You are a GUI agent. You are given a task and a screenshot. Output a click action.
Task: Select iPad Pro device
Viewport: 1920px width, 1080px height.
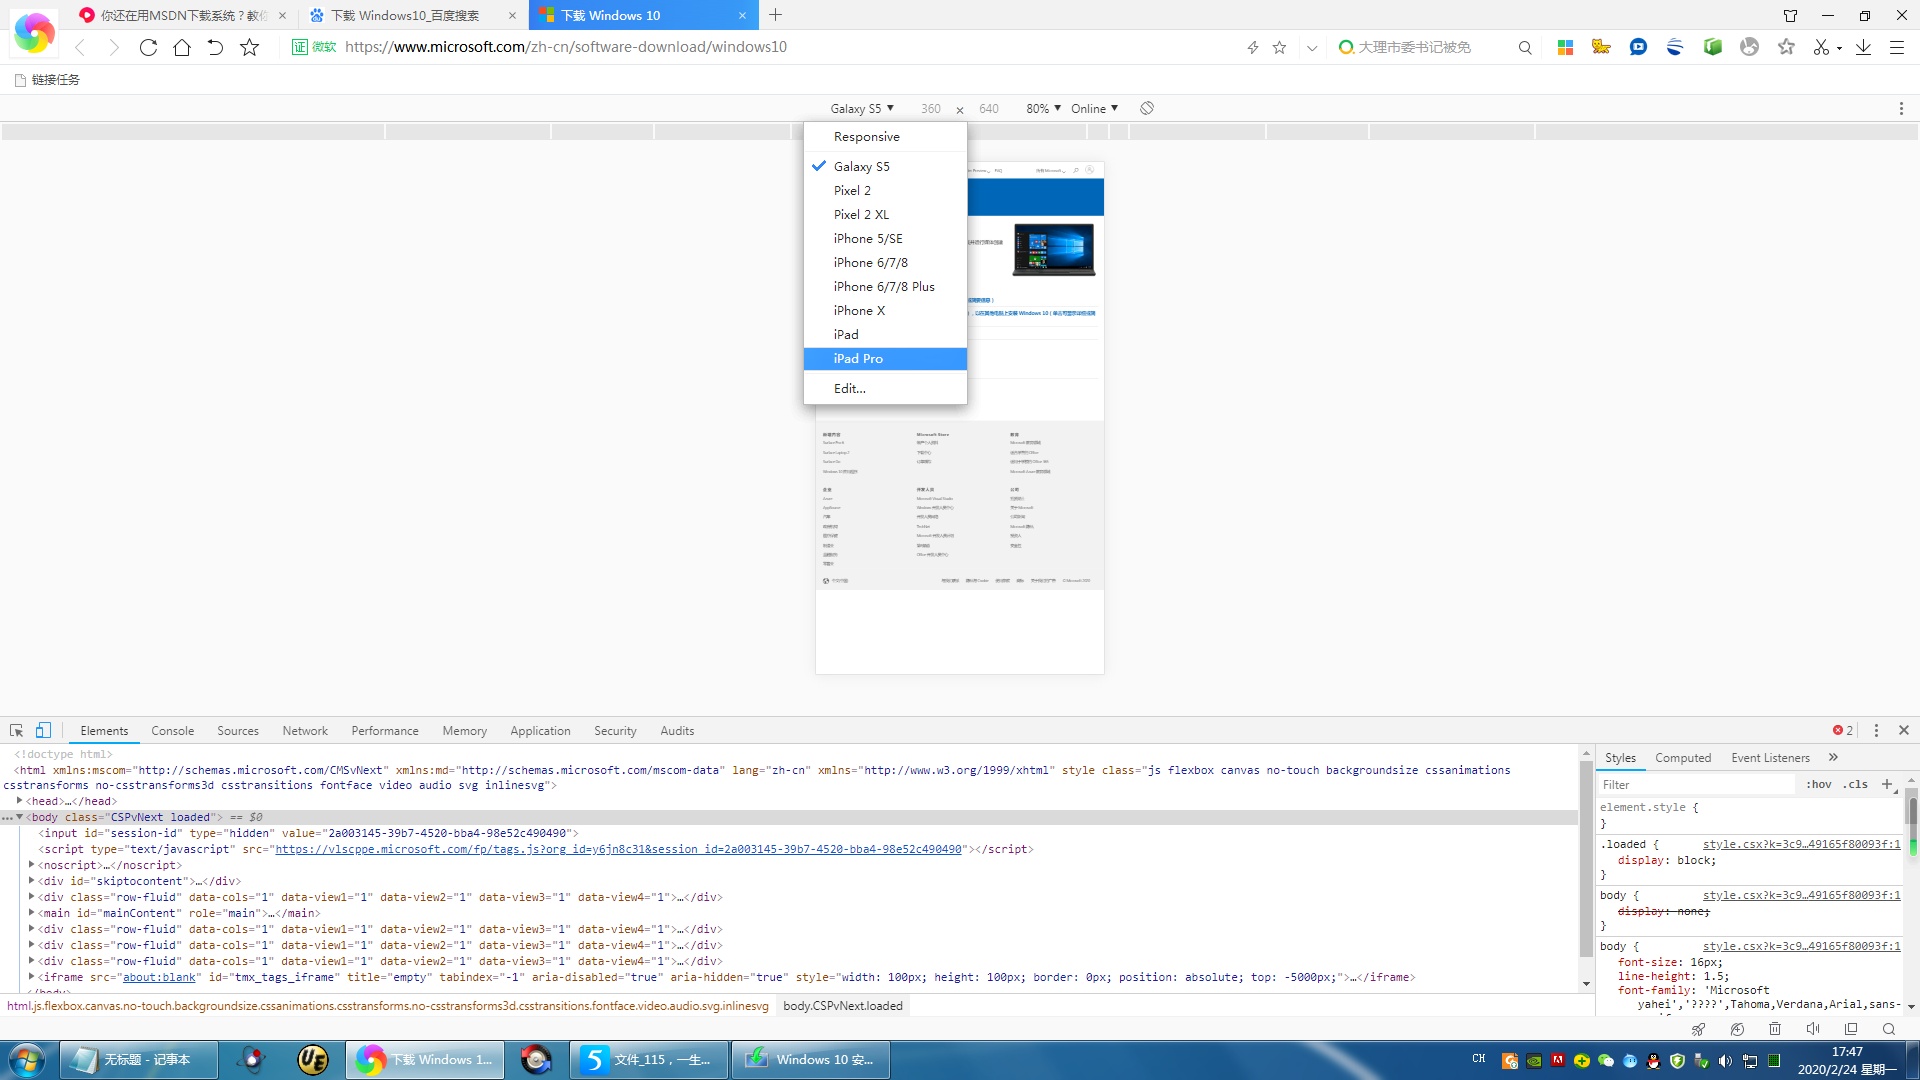click(x=885, y=359)
